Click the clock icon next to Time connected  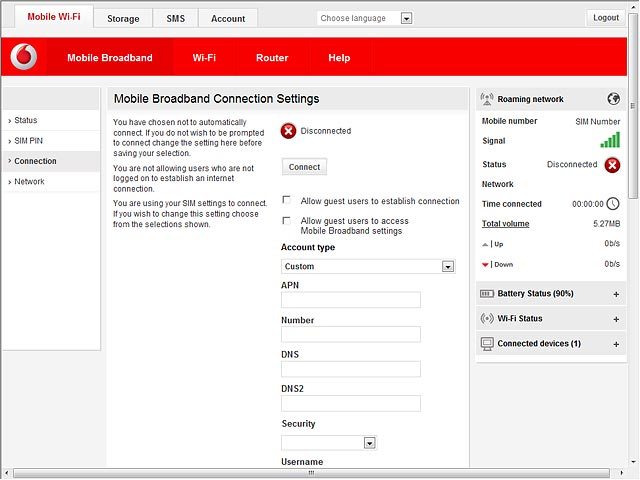[x=613, y=204]
